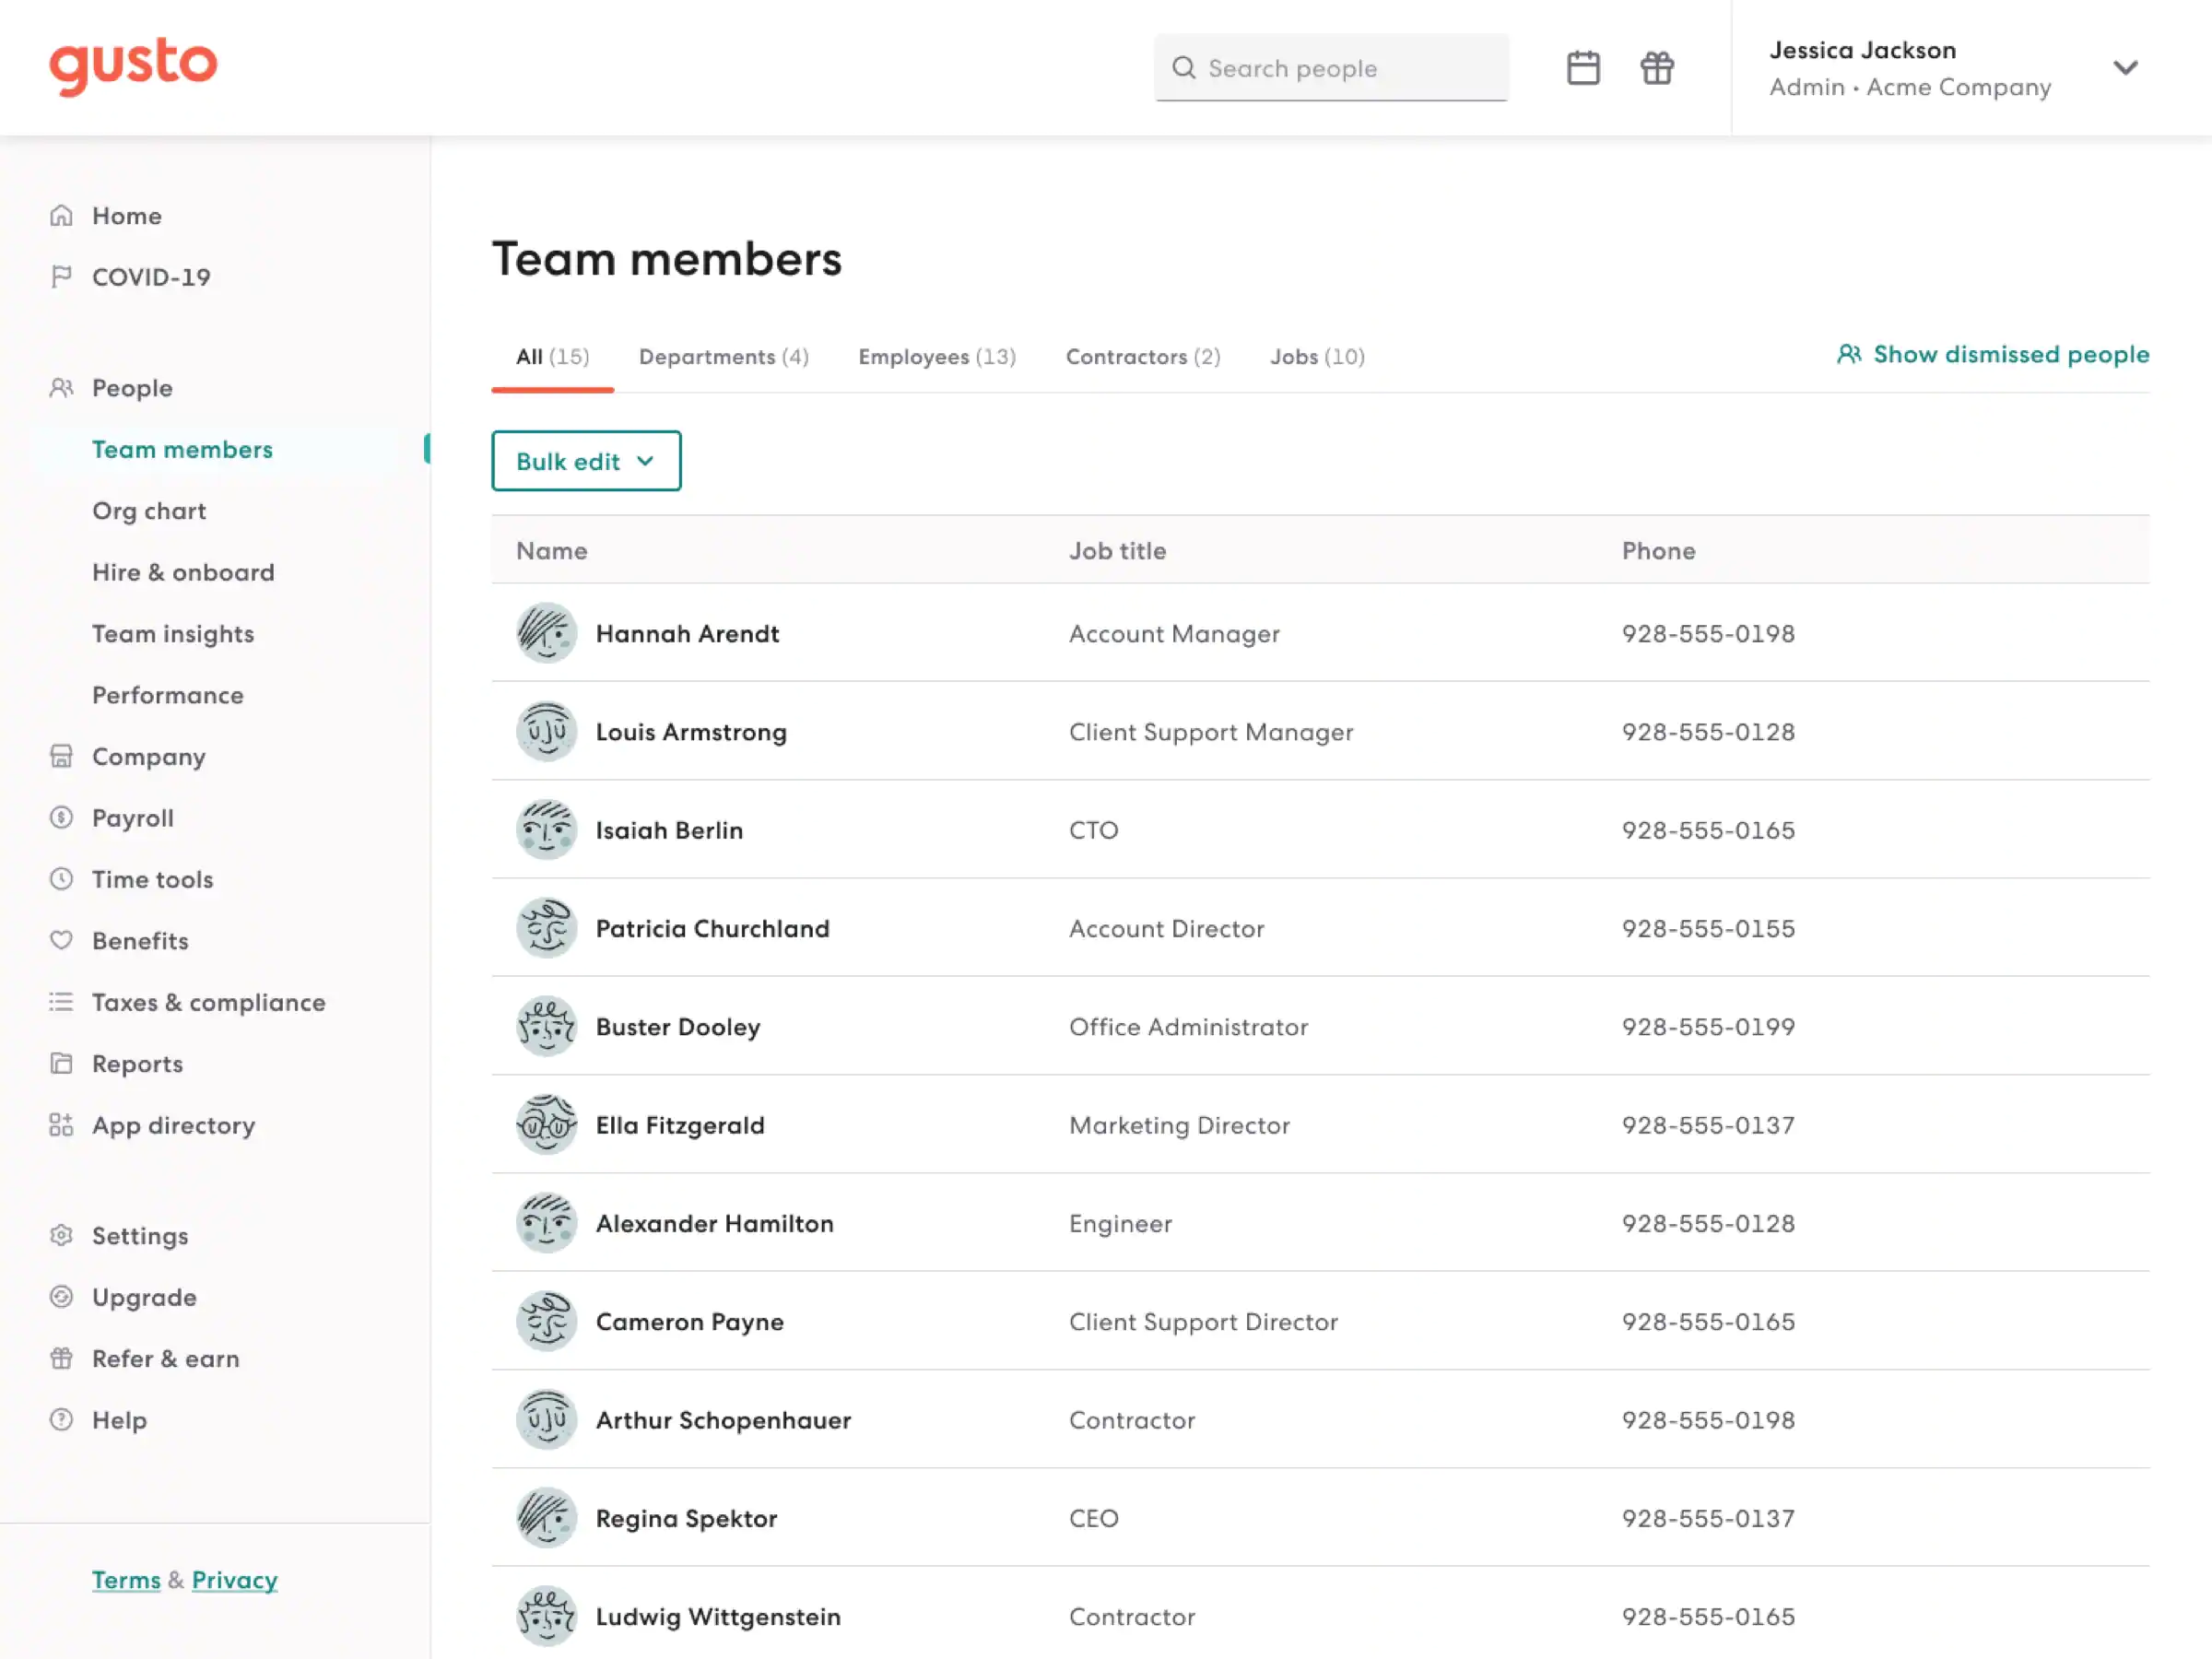Image resolution: width=2212 pixels, height=1659 pixels.
Task: Click the CEO job title cell
Action: [1093, 1518]
